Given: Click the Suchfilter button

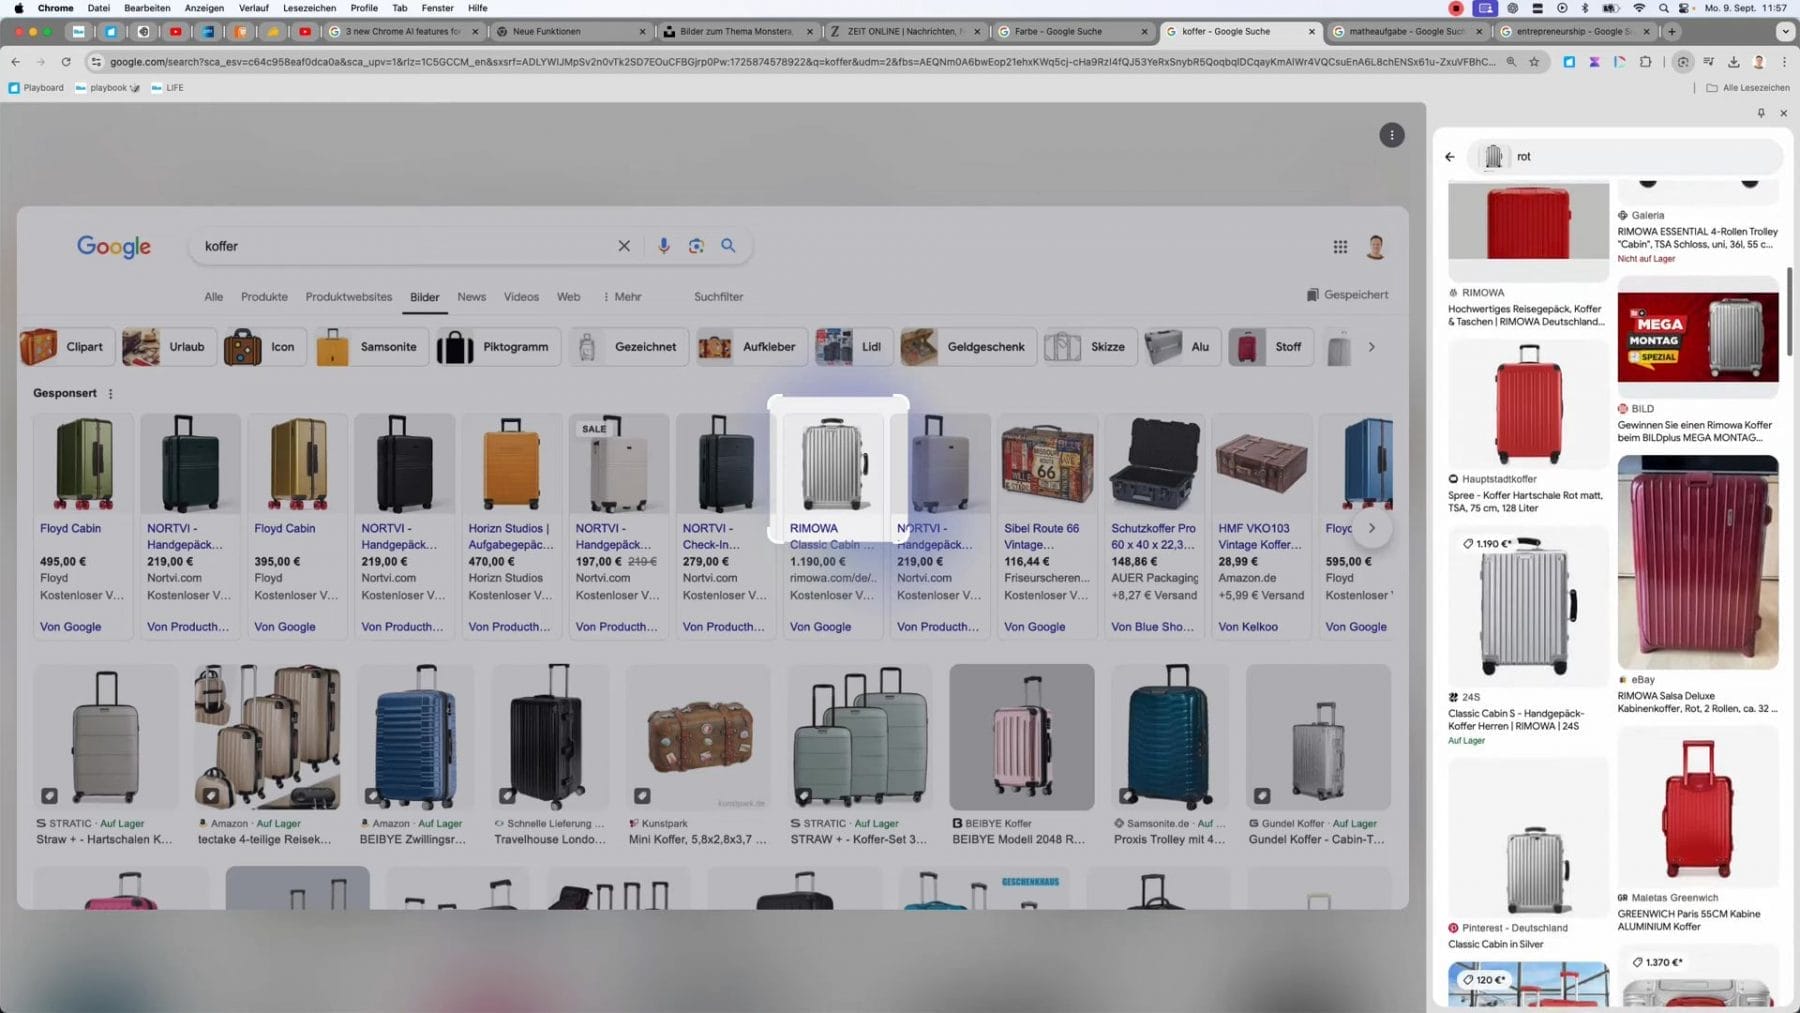Looking at the screenshot, I should [718, 297].
